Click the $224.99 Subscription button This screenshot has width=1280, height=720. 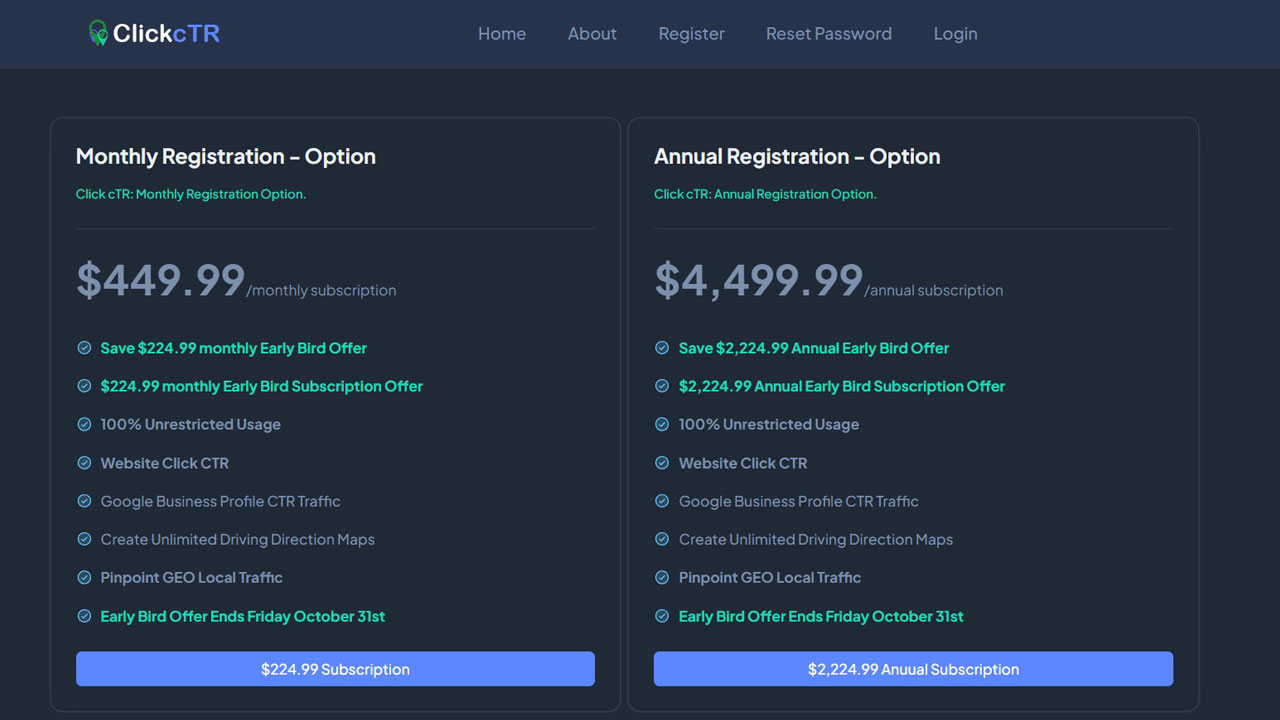click(x=335, y=669)
